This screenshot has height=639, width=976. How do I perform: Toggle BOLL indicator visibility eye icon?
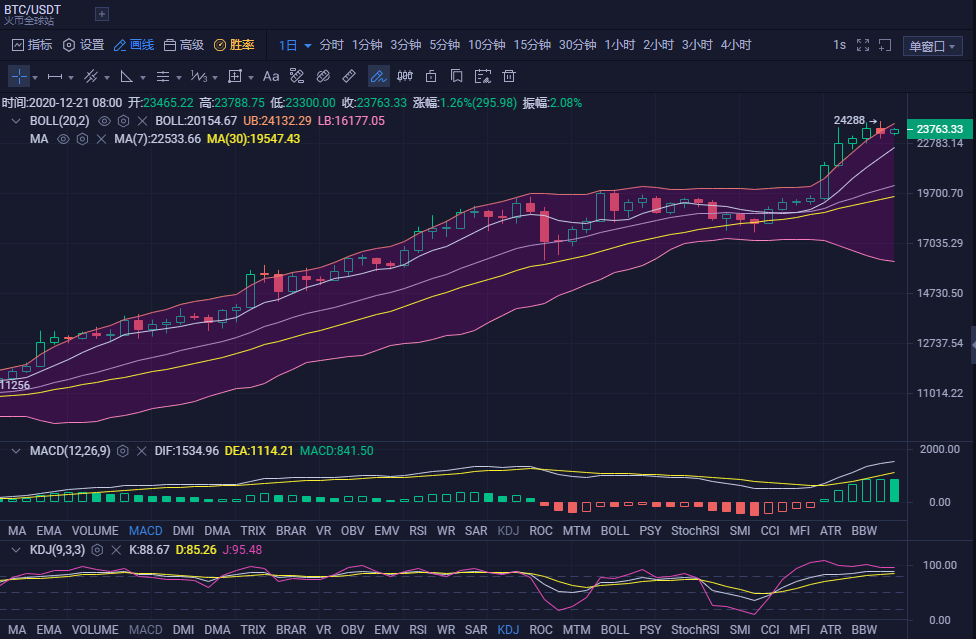point(104,121)
